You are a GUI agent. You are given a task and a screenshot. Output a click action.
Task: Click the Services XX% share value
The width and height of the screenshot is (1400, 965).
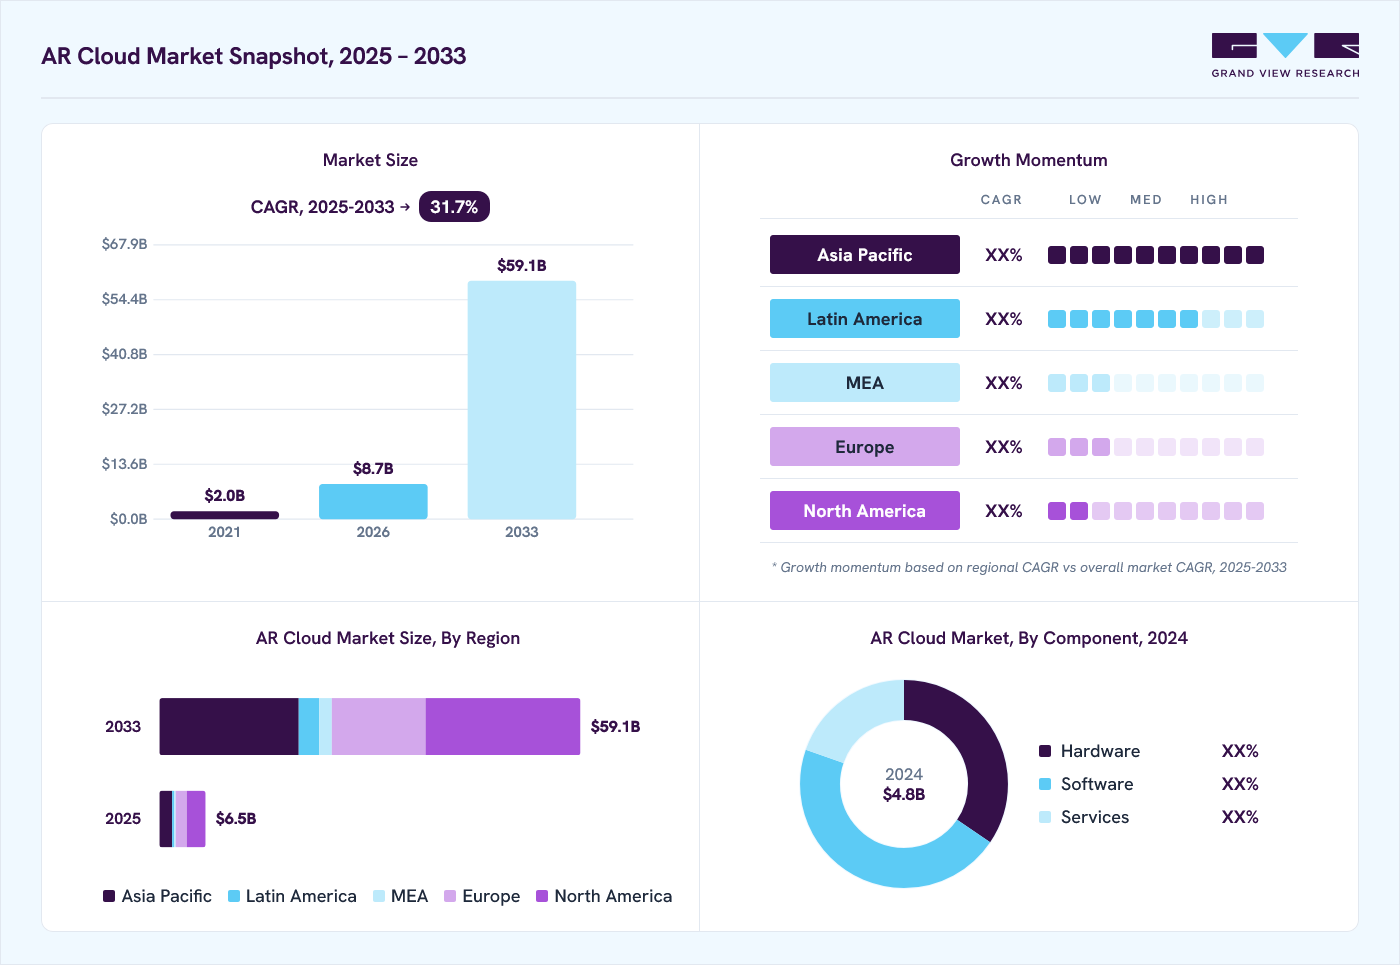pos(1240,817)
